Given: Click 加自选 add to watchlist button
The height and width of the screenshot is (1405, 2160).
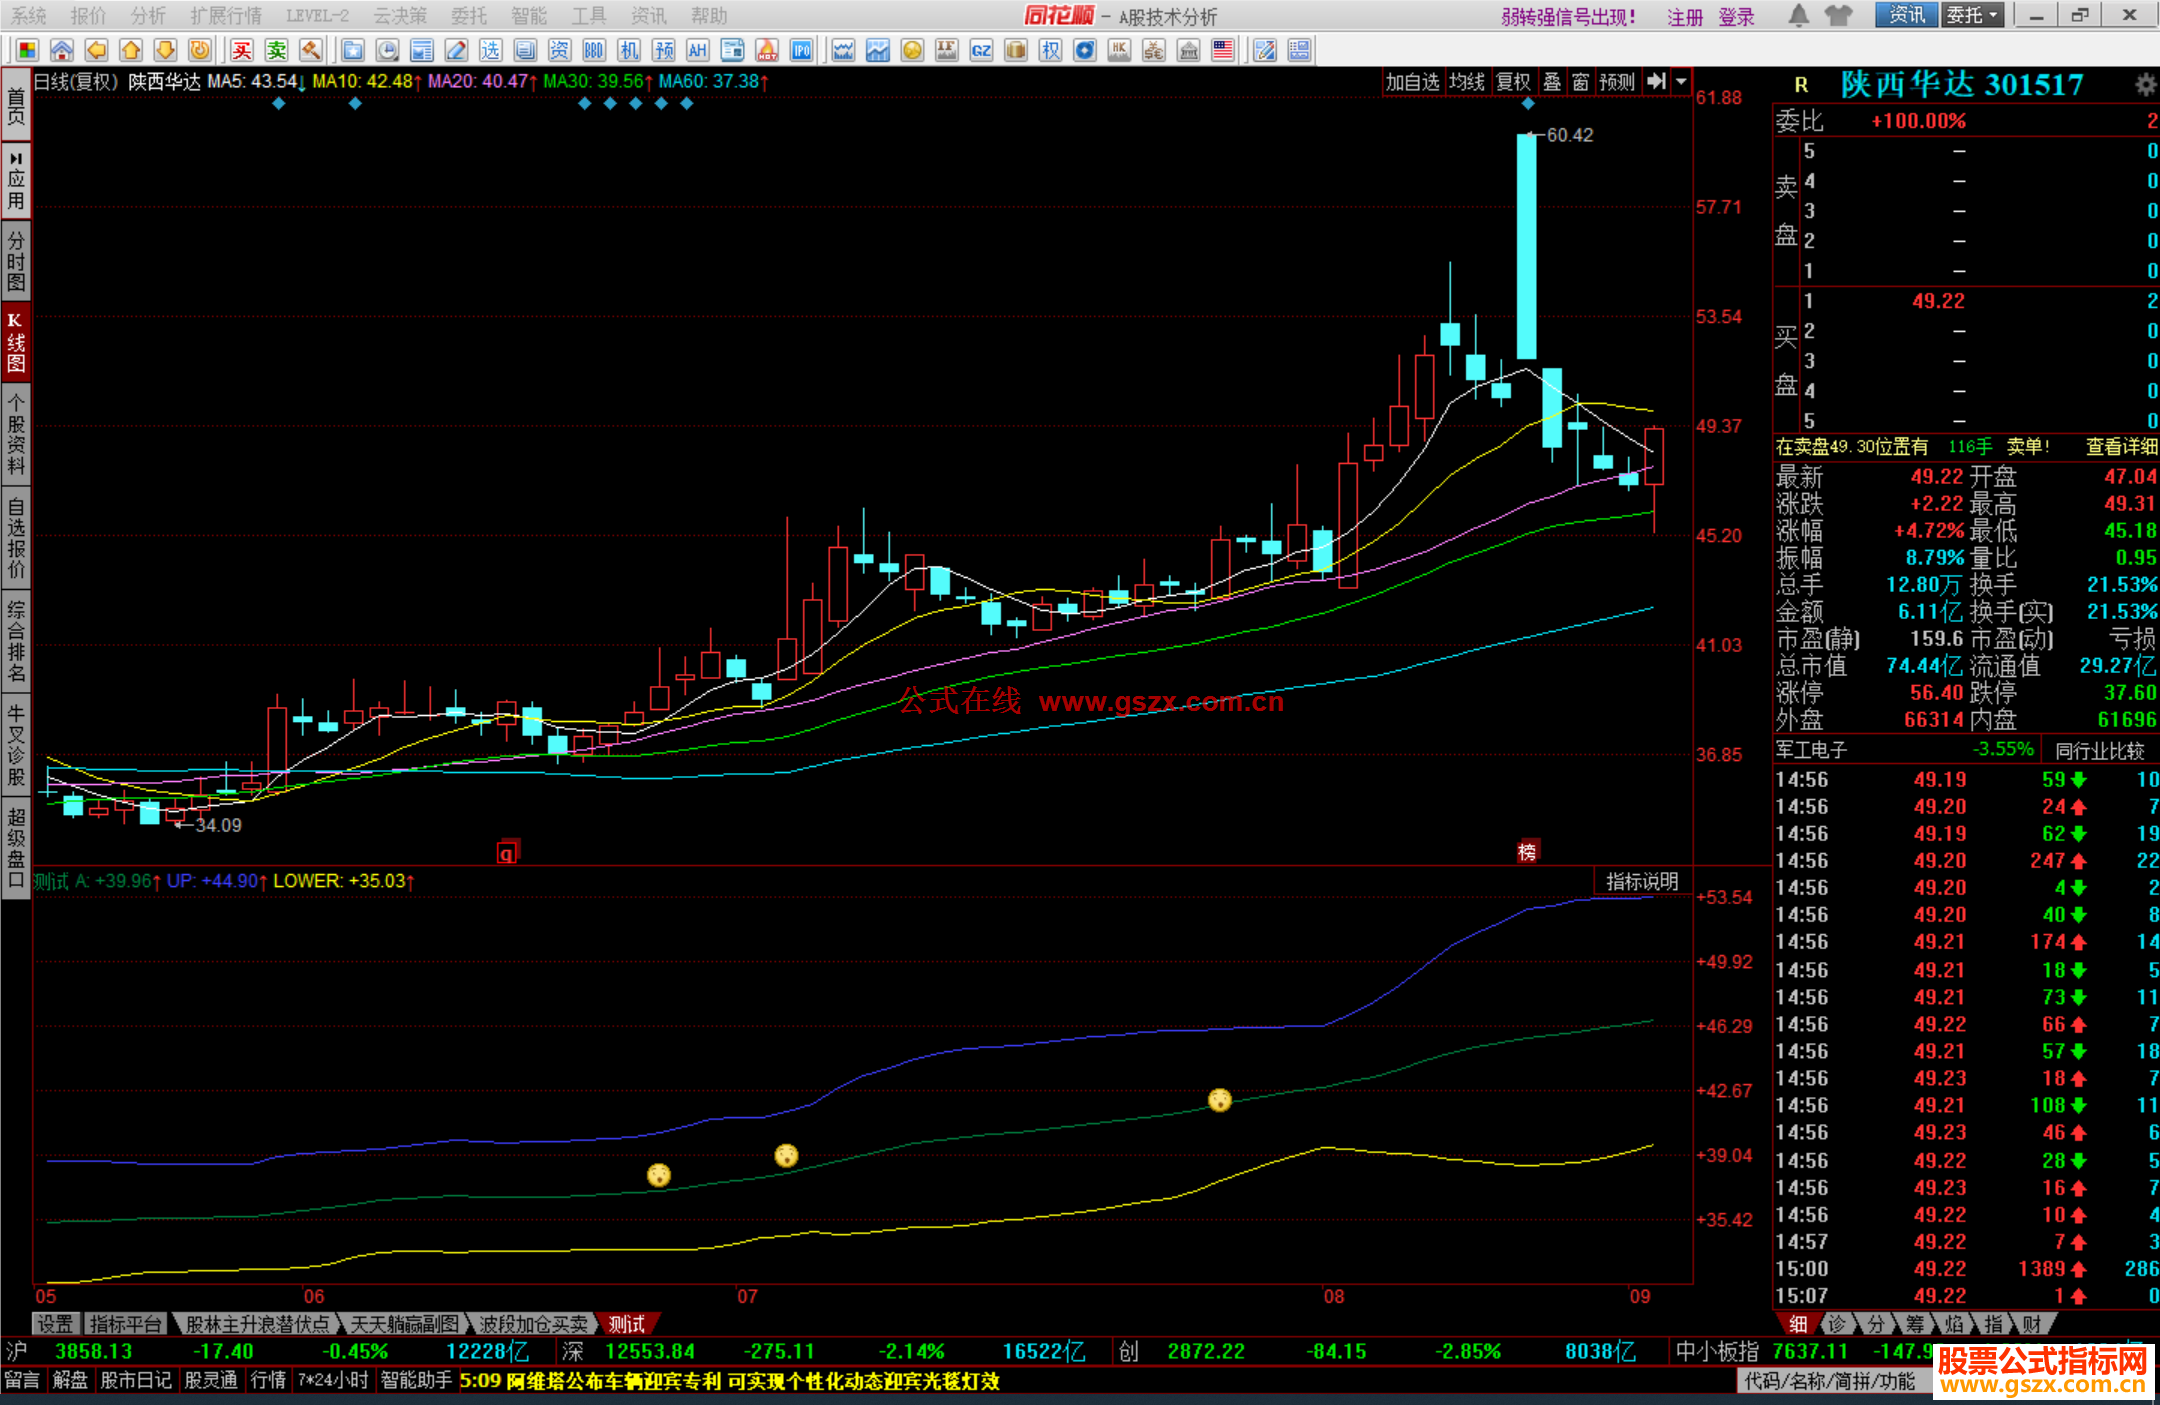Looking at the screenshot, I should pyautogui.click(x=1412, y=82).
